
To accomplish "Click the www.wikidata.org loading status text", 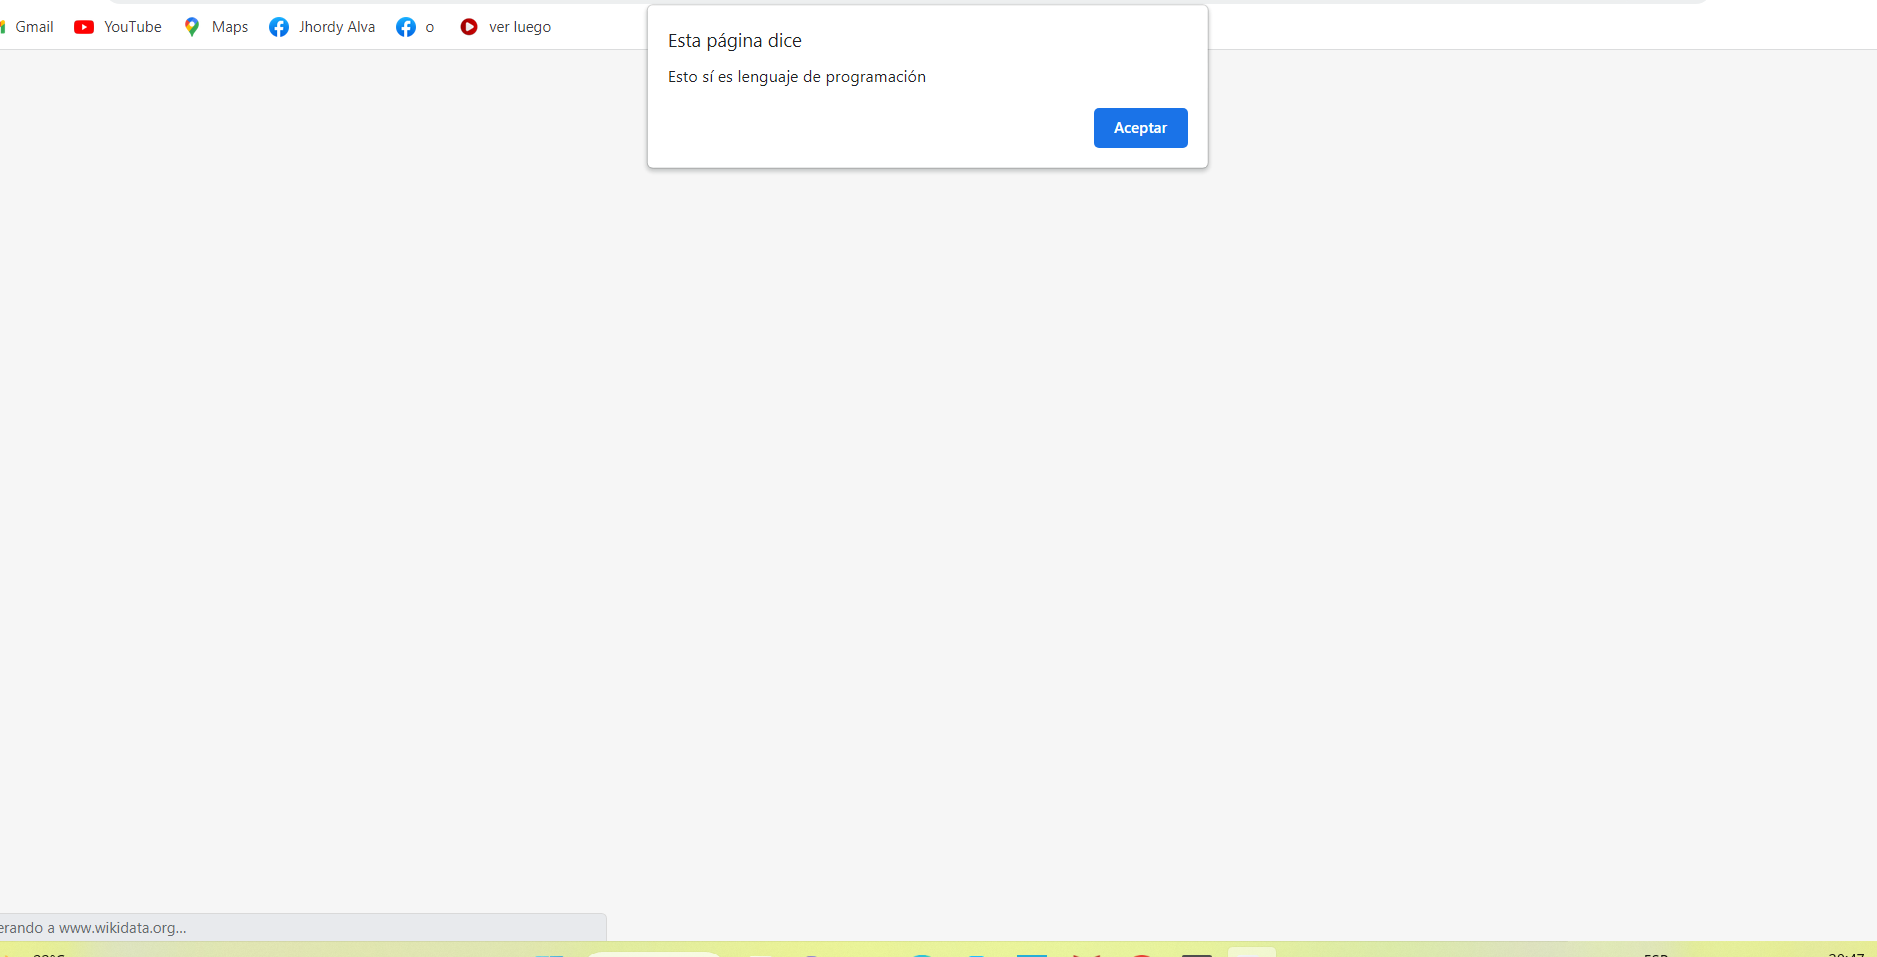I will 93,928.
